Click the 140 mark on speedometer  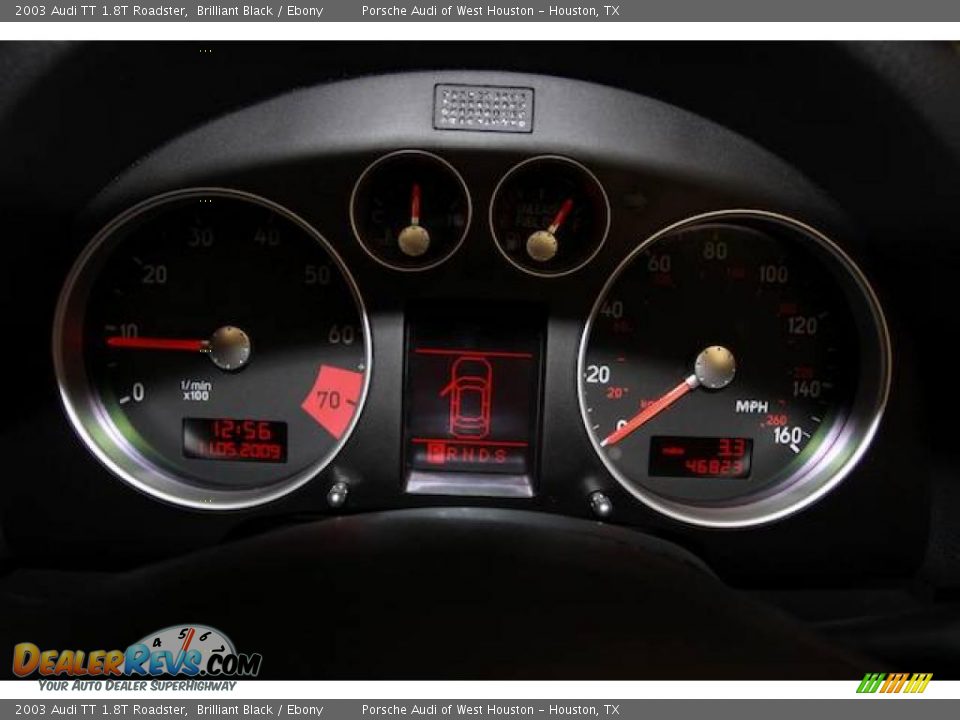pyautogui.click(x=806, y=388)
